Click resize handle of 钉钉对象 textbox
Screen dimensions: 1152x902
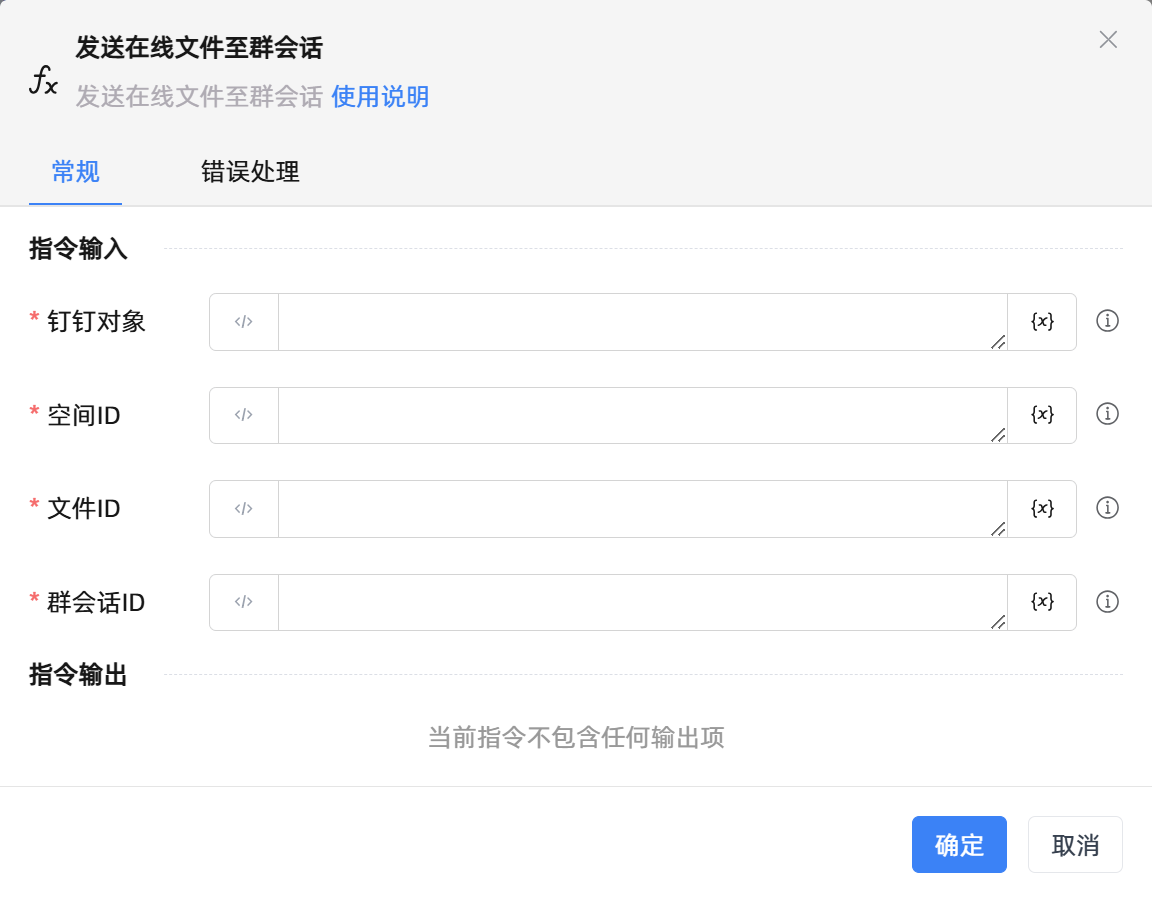[x=998, y=342]
